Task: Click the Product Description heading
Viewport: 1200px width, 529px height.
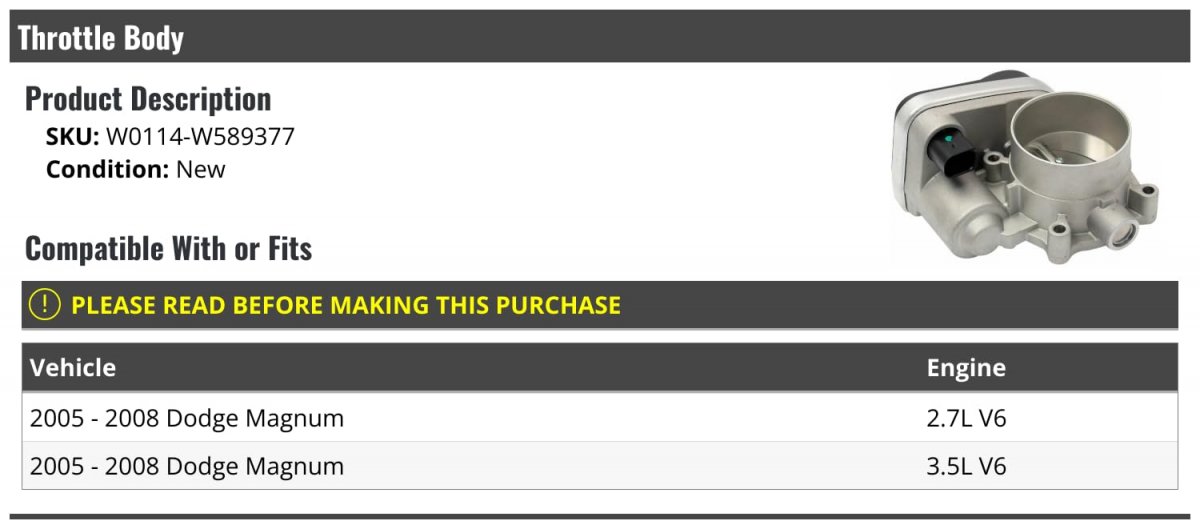Action: click(x=148, y=99)
